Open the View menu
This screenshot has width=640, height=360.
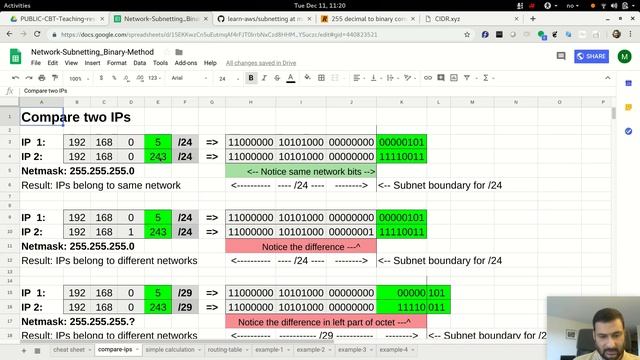pos(71,63)
